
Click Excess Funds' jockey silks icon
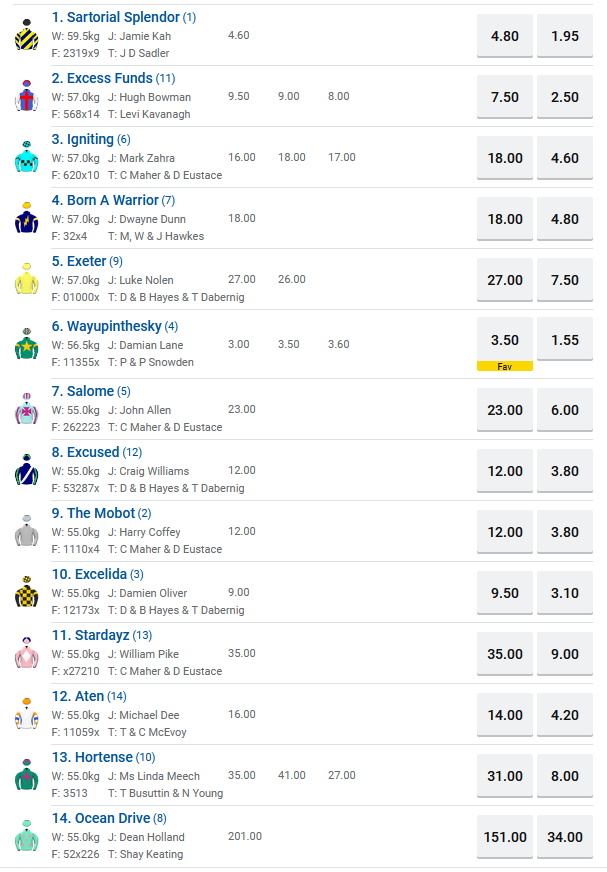click(x=26, y=96)
